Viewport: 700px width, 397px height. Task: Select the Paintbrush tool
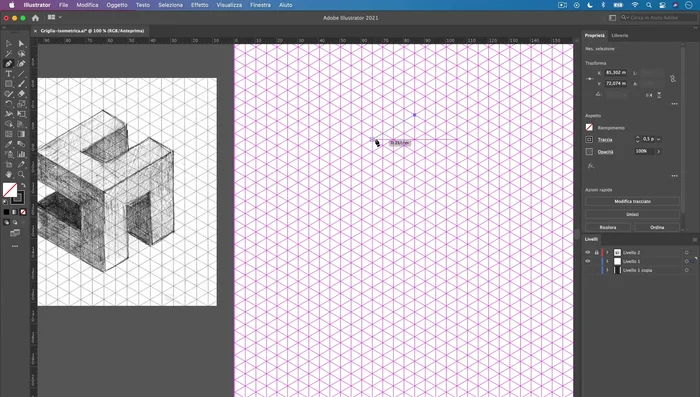[21, 84]
